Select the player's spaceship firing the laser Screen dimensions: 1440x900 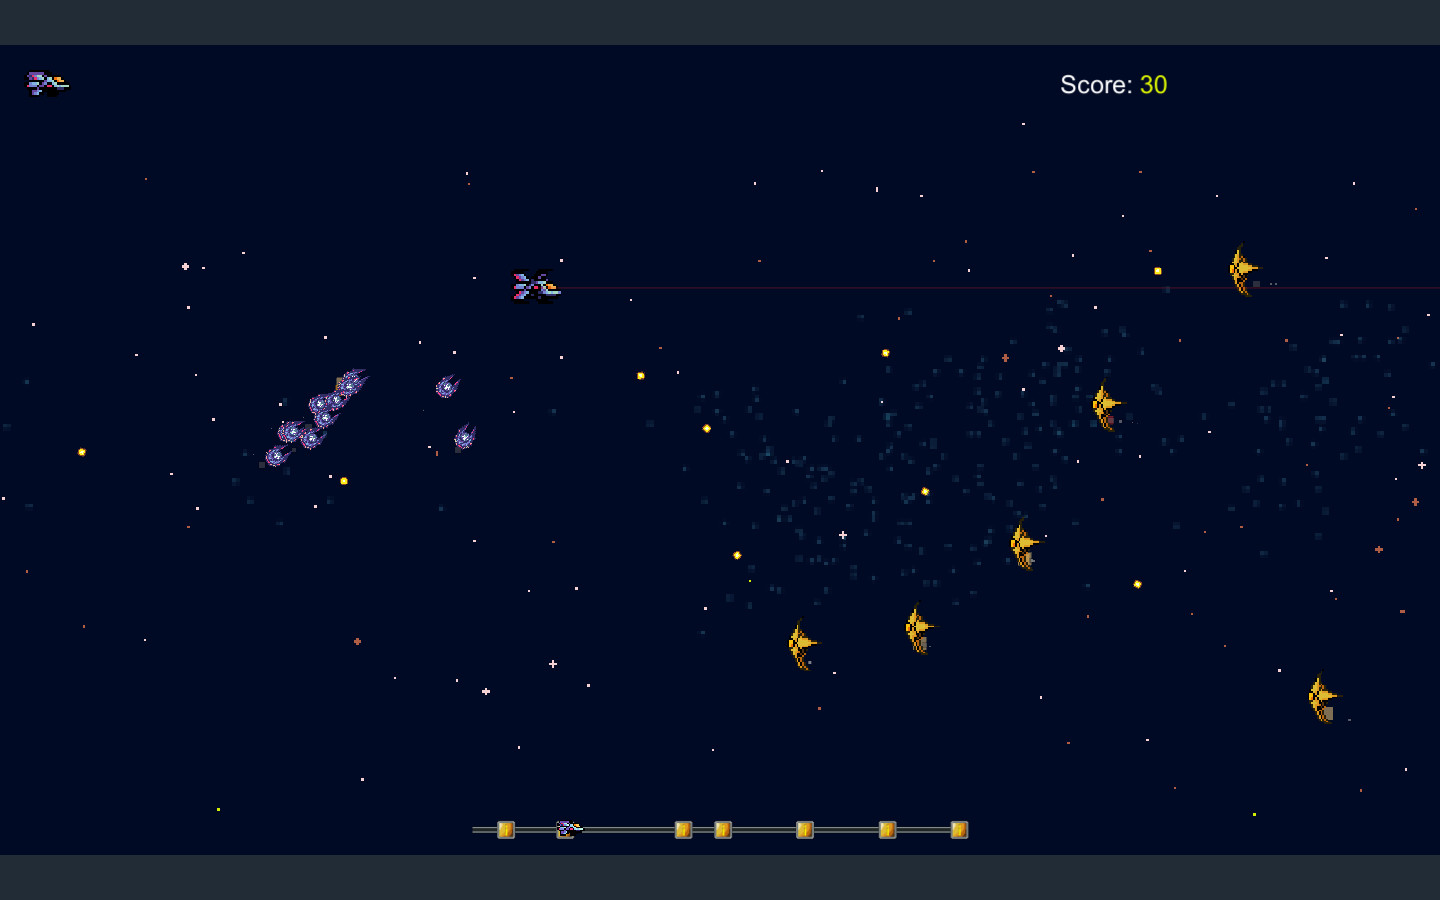point(533,285)
